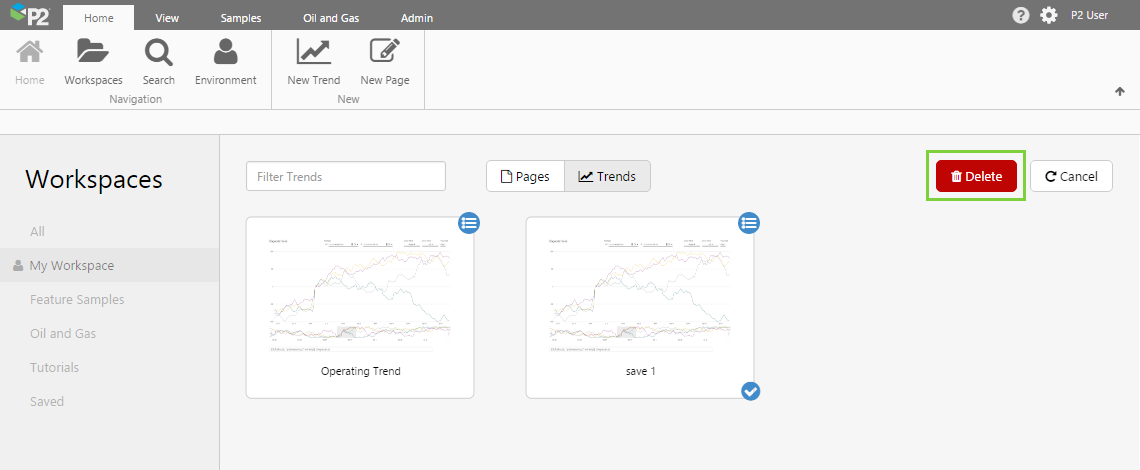This screenshot has width=1140, height=470.
Task: Switch to the Samples ribbon tab
Action: pyautogui.click(x=241, y=18)
